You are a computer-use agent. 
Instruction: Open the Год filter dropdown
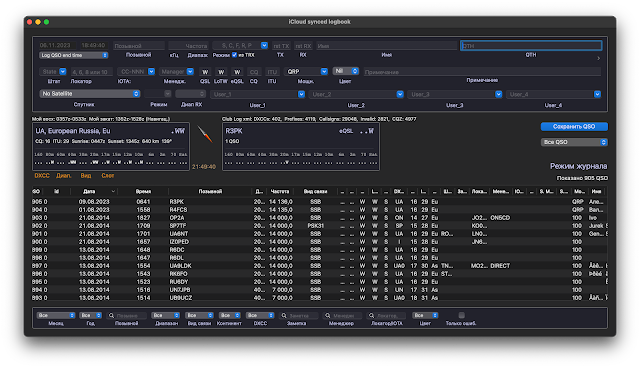coord(91,315)
